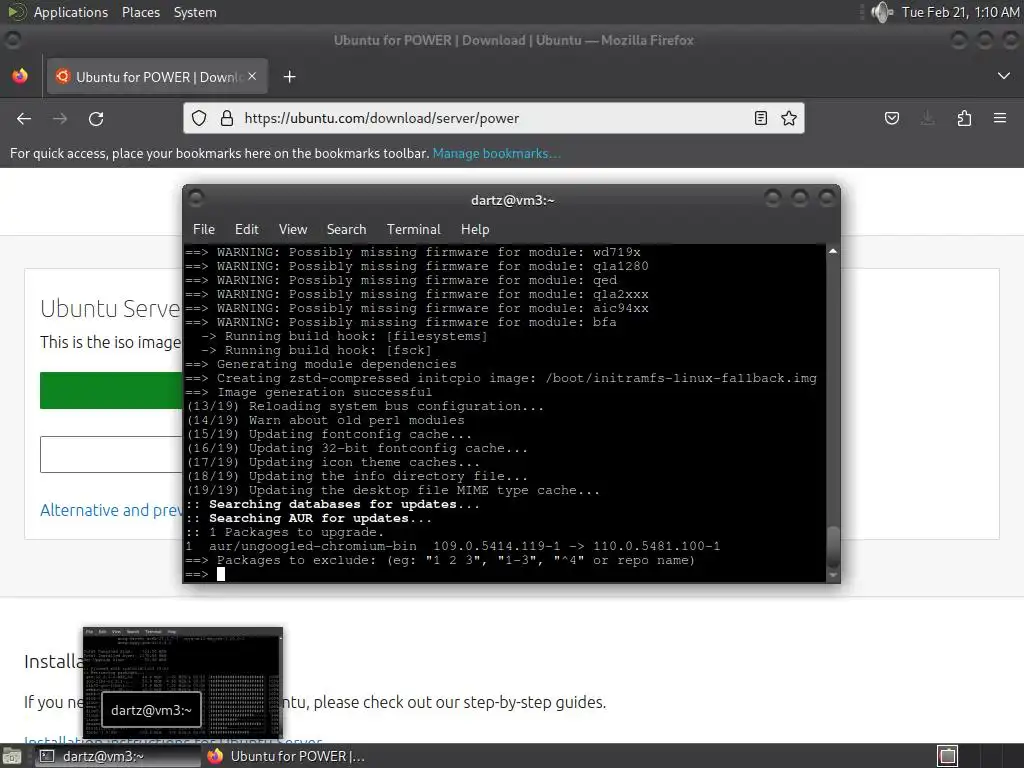Close the Ubuntu for POWER tab
Image resolution: width=1024 pixels, height=768 pixels.
point(252,76)
